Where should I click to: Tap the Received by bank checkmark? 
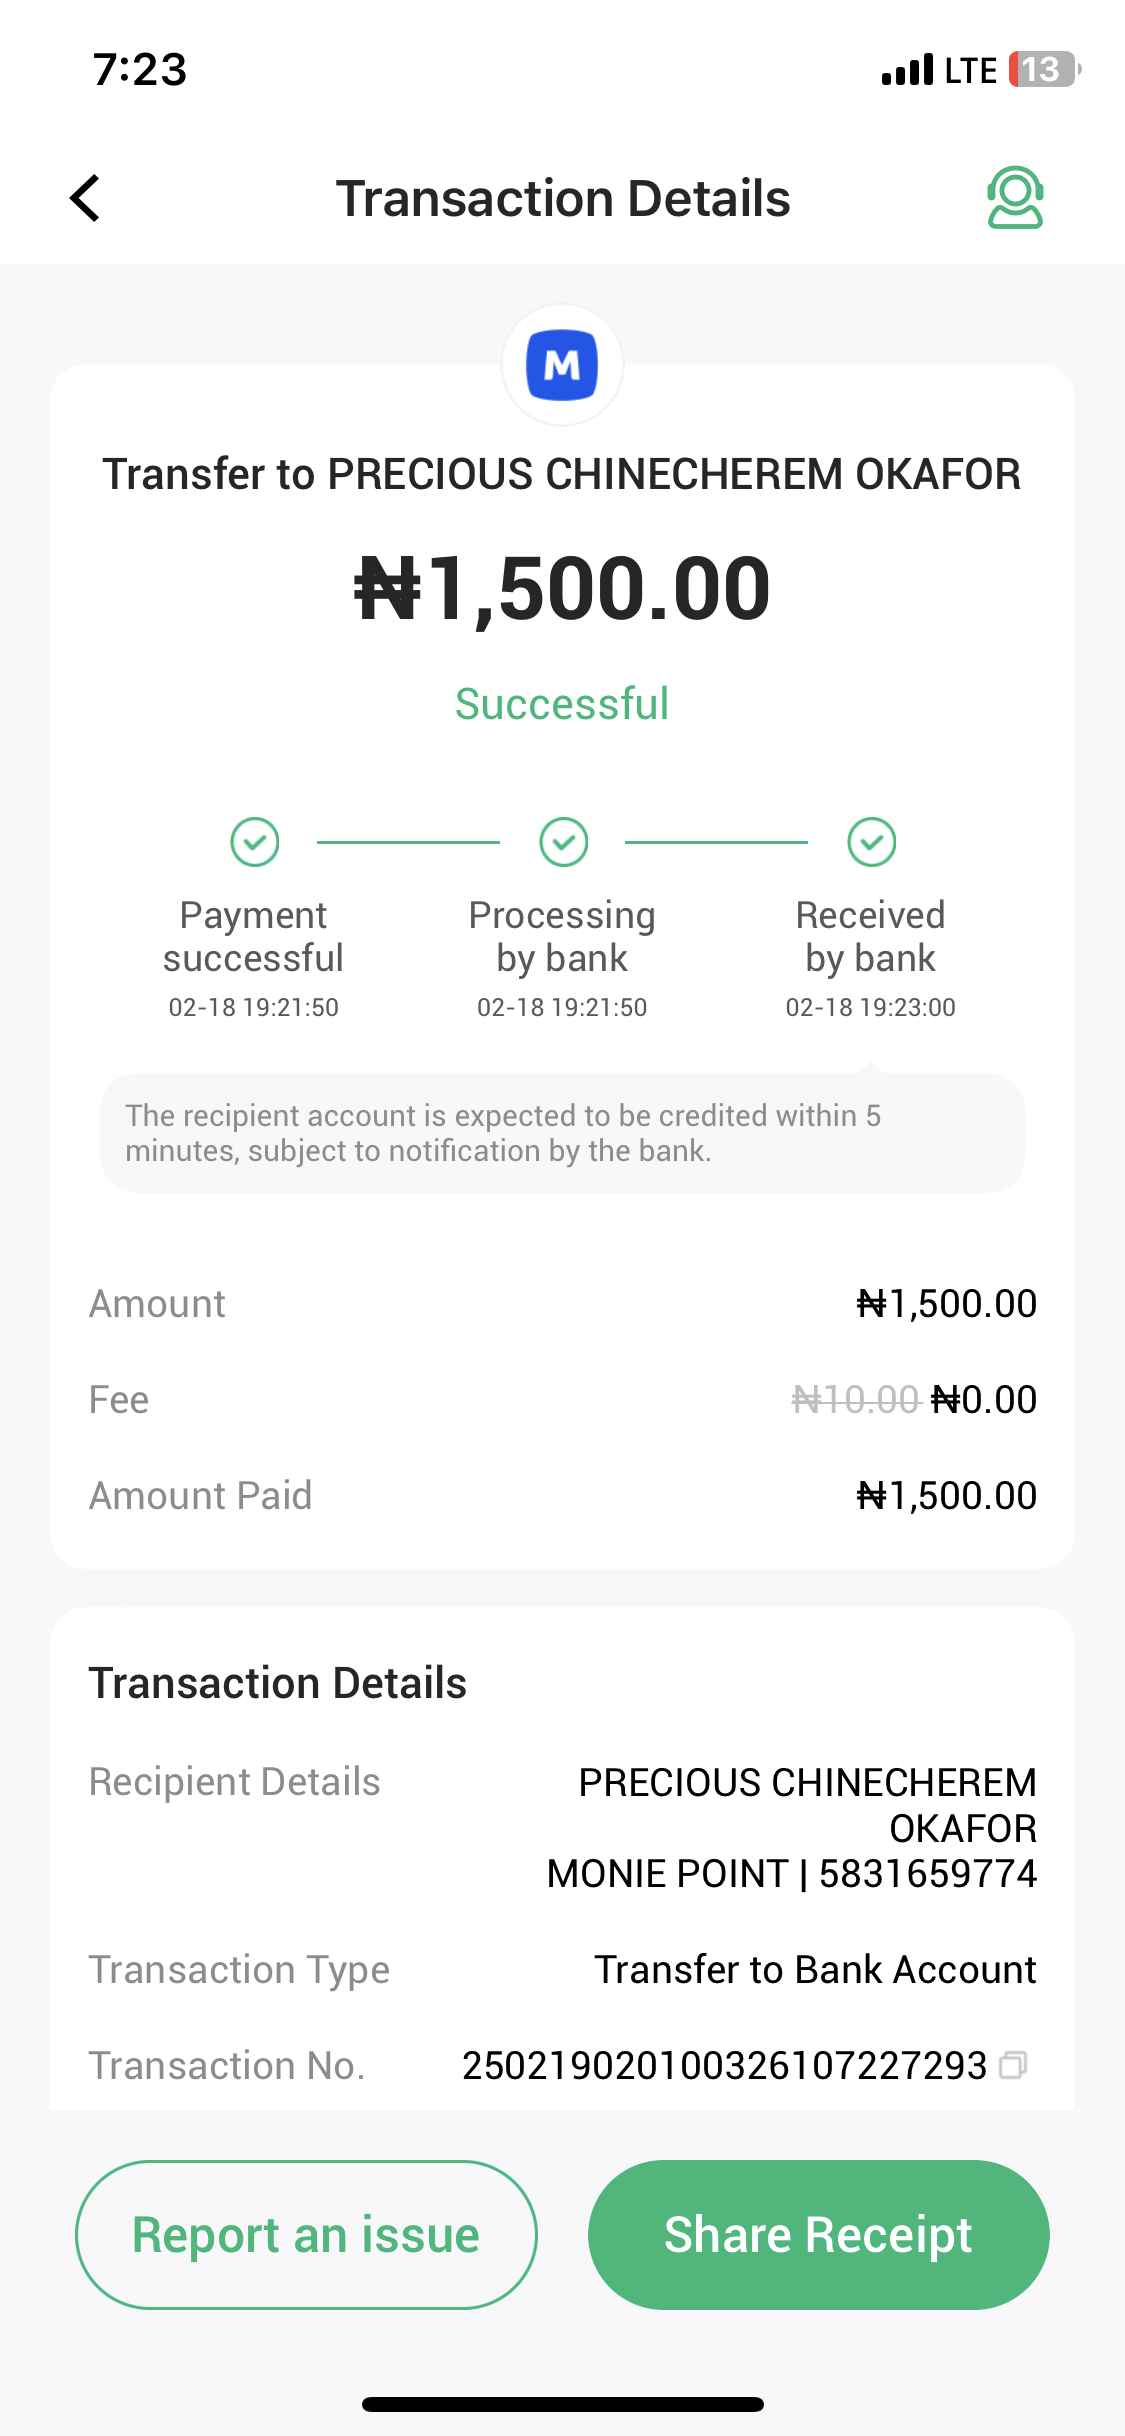(871, 842)
